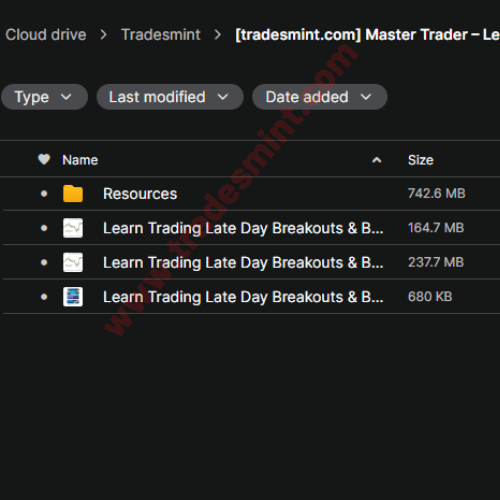Click the current Master Trader breadcrumb
500x500 pixels.
[x=367, y=35]
